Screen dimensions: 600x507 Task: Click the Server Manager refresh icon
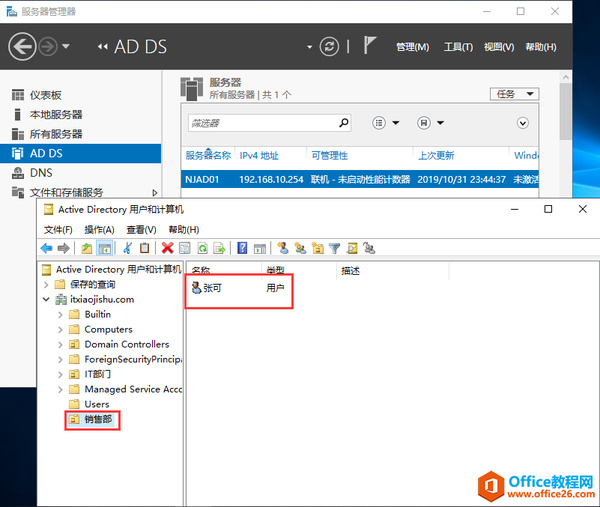[x=329, y=47]
